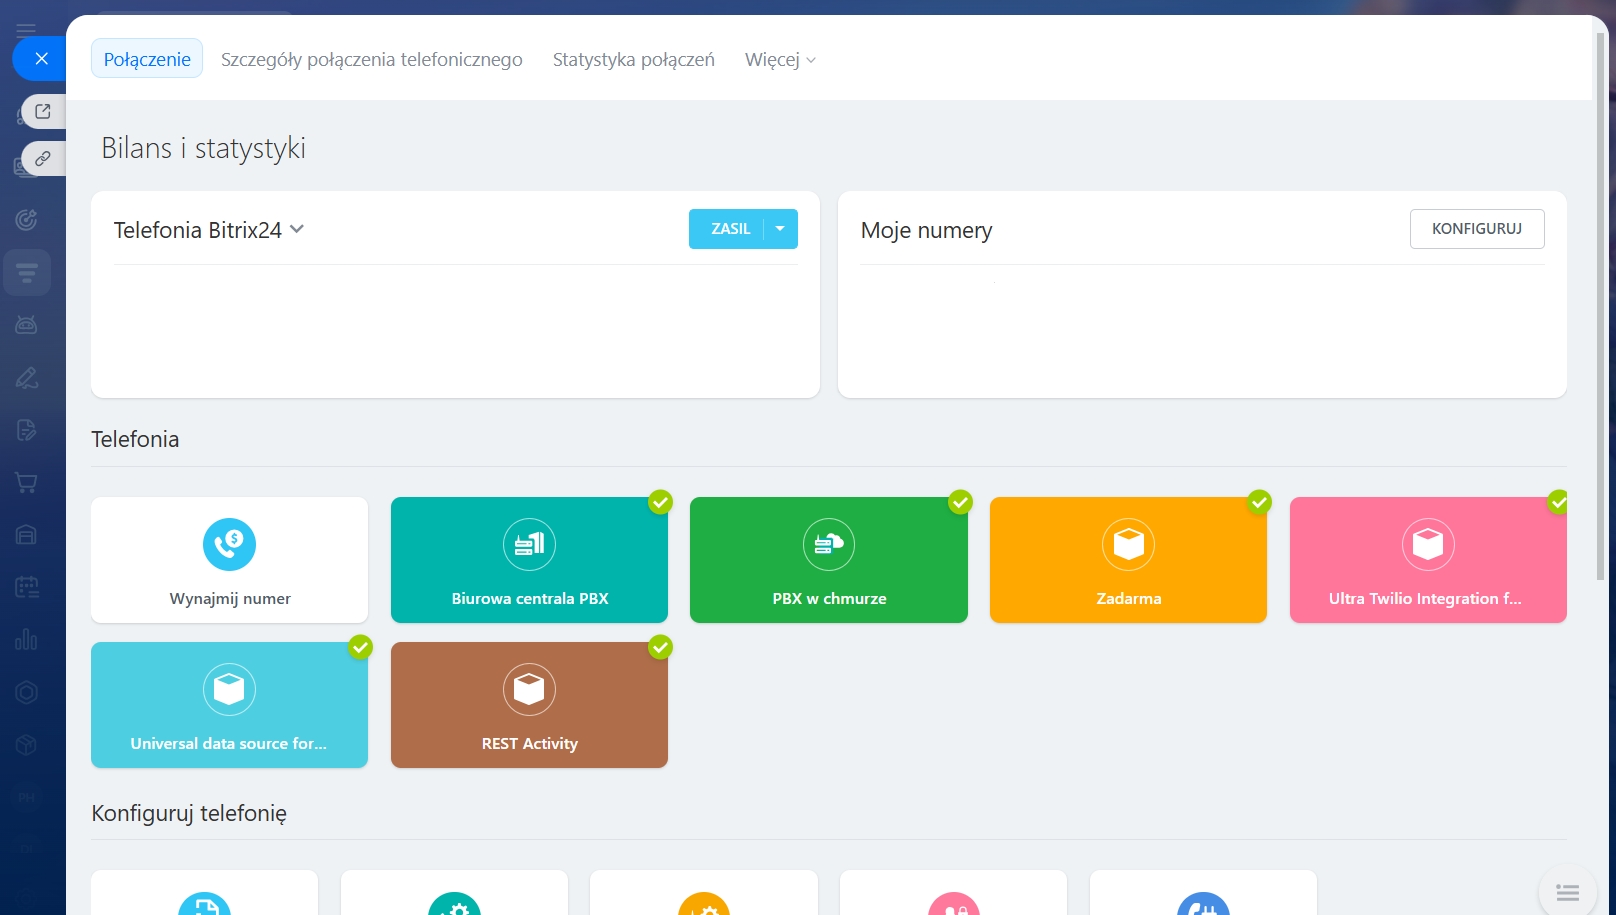Open the robot icon in the sidebar

pyautogui.click(x=27, y=324)
